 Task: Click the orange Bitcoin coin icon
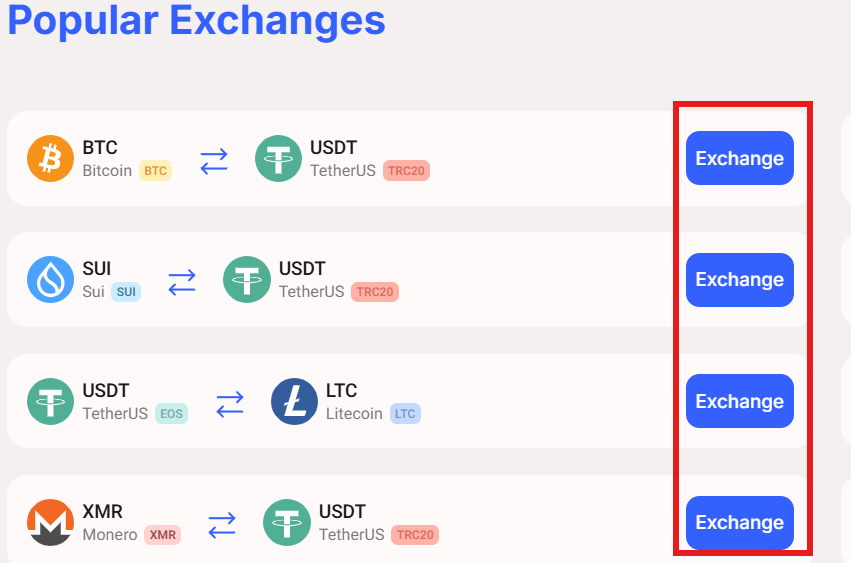(50, 159)
